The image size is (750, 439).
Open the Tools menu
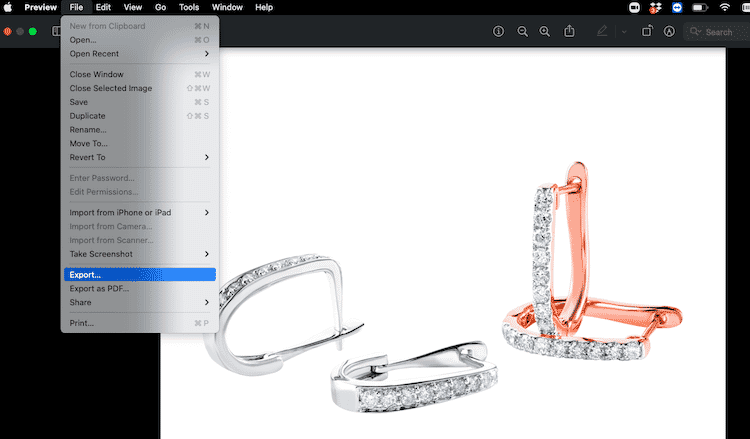click(x=189, y=7)
